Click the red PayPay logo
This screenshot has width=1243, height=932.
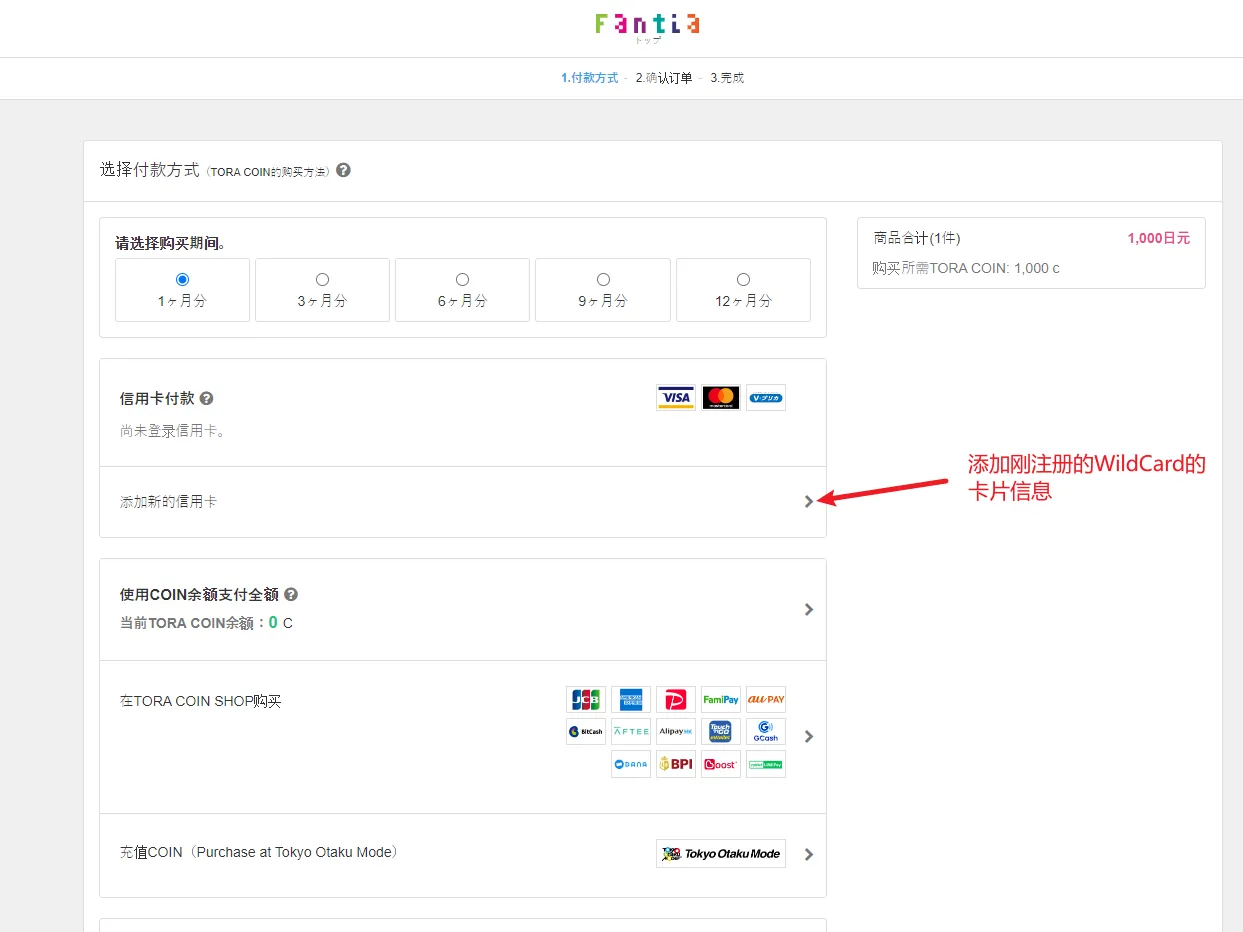tap(676, 700)
